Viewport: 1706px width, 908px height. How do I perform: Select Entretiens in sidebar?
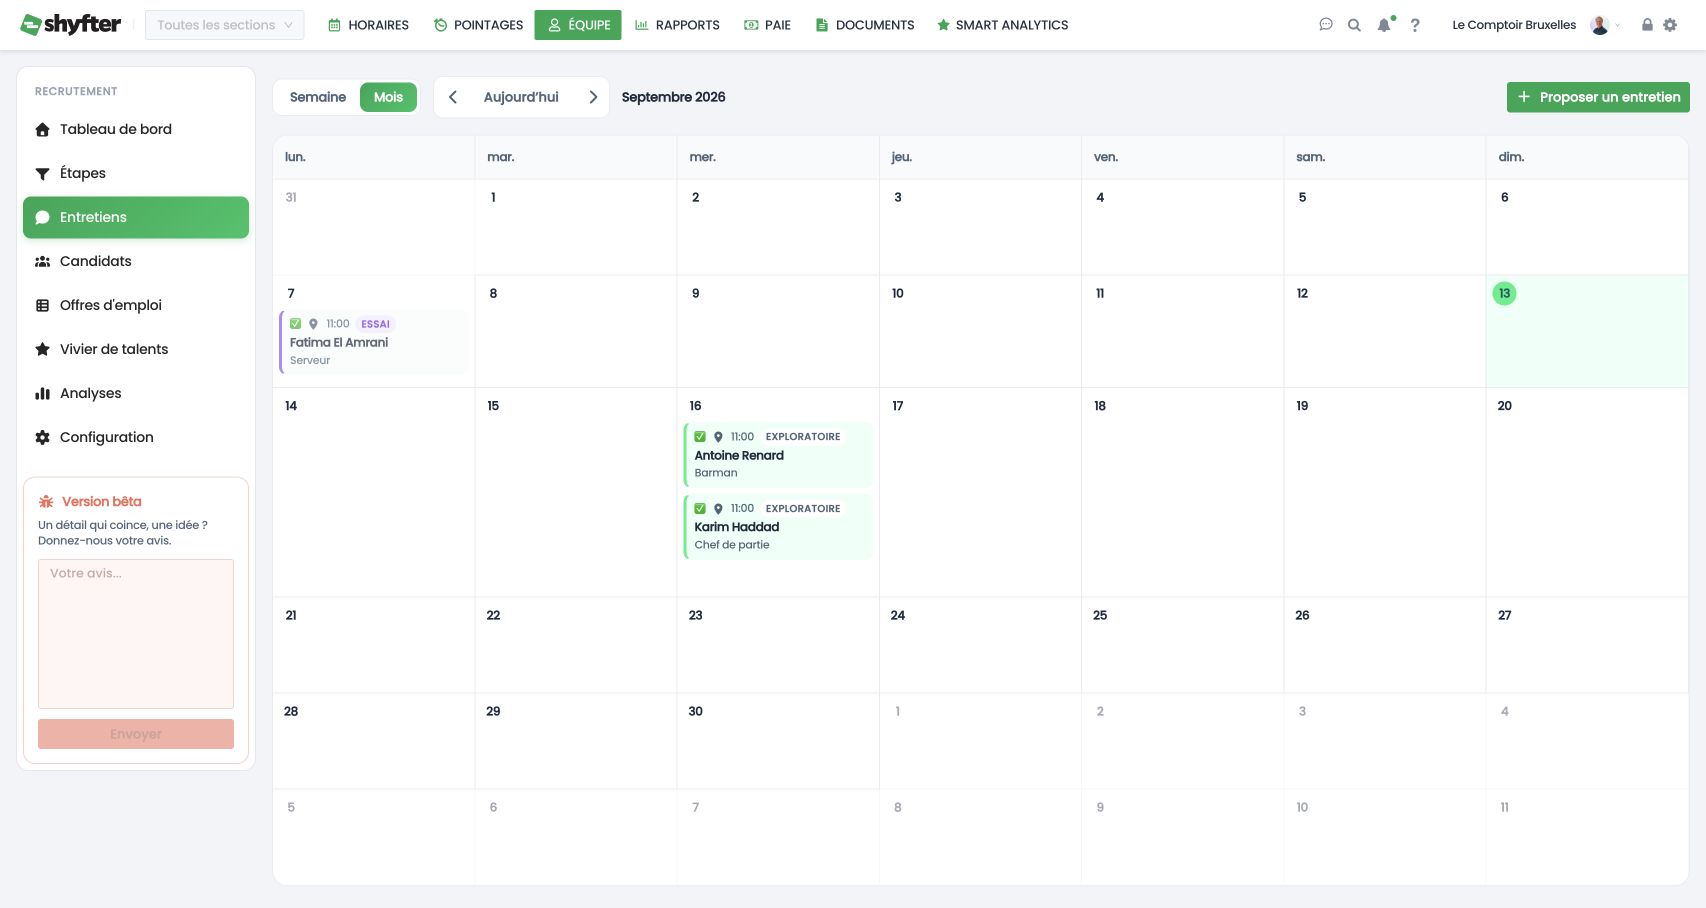pos(136,217)
